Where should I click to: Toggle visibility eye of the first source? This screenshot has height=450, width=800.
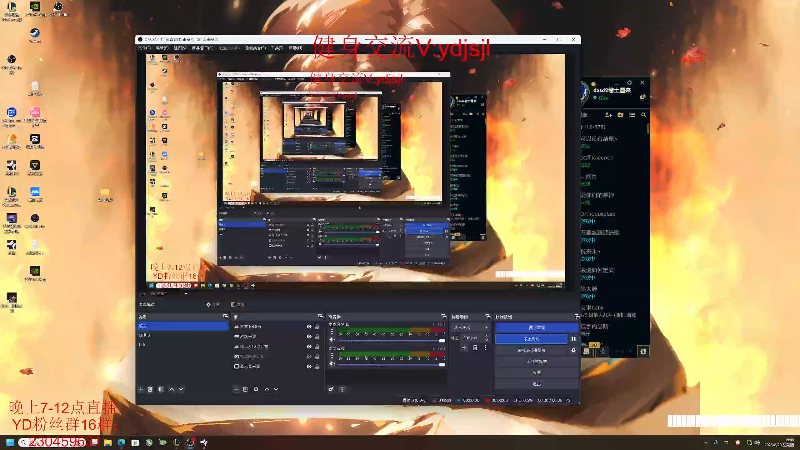click(309, 327)
